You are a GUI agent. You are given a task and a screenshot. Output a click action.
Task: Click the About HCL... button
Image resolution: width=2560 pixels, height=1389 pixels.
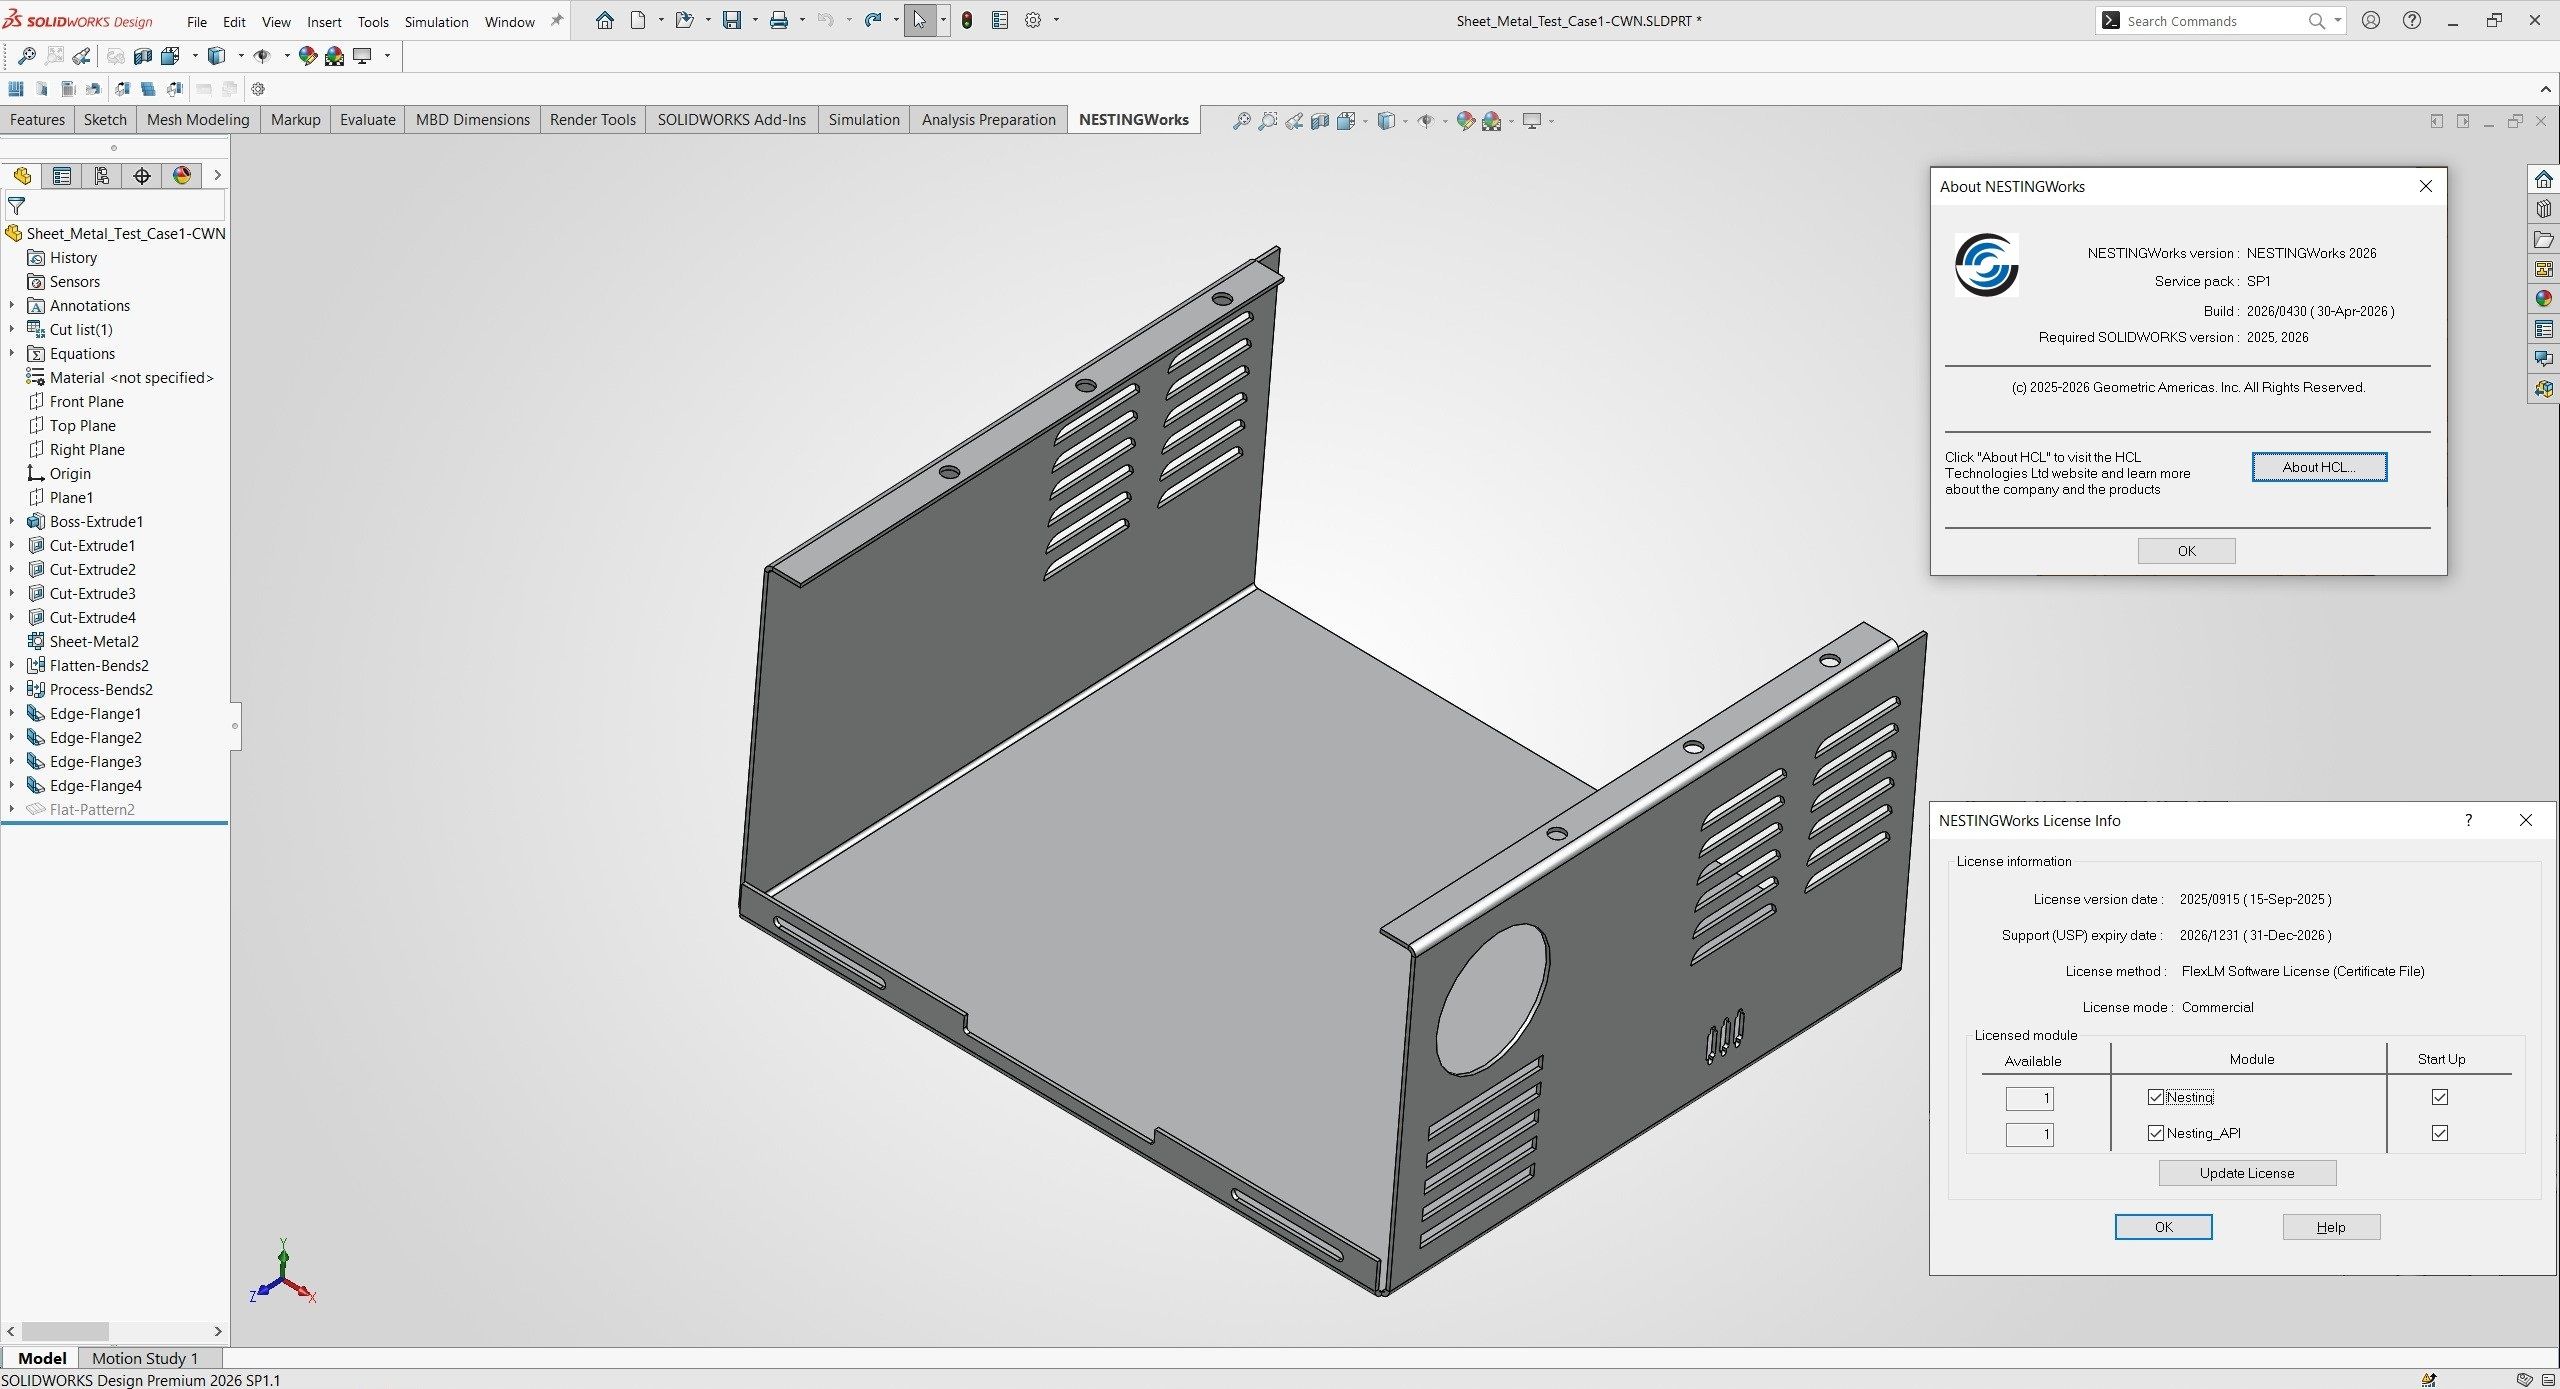(2319, 467)
